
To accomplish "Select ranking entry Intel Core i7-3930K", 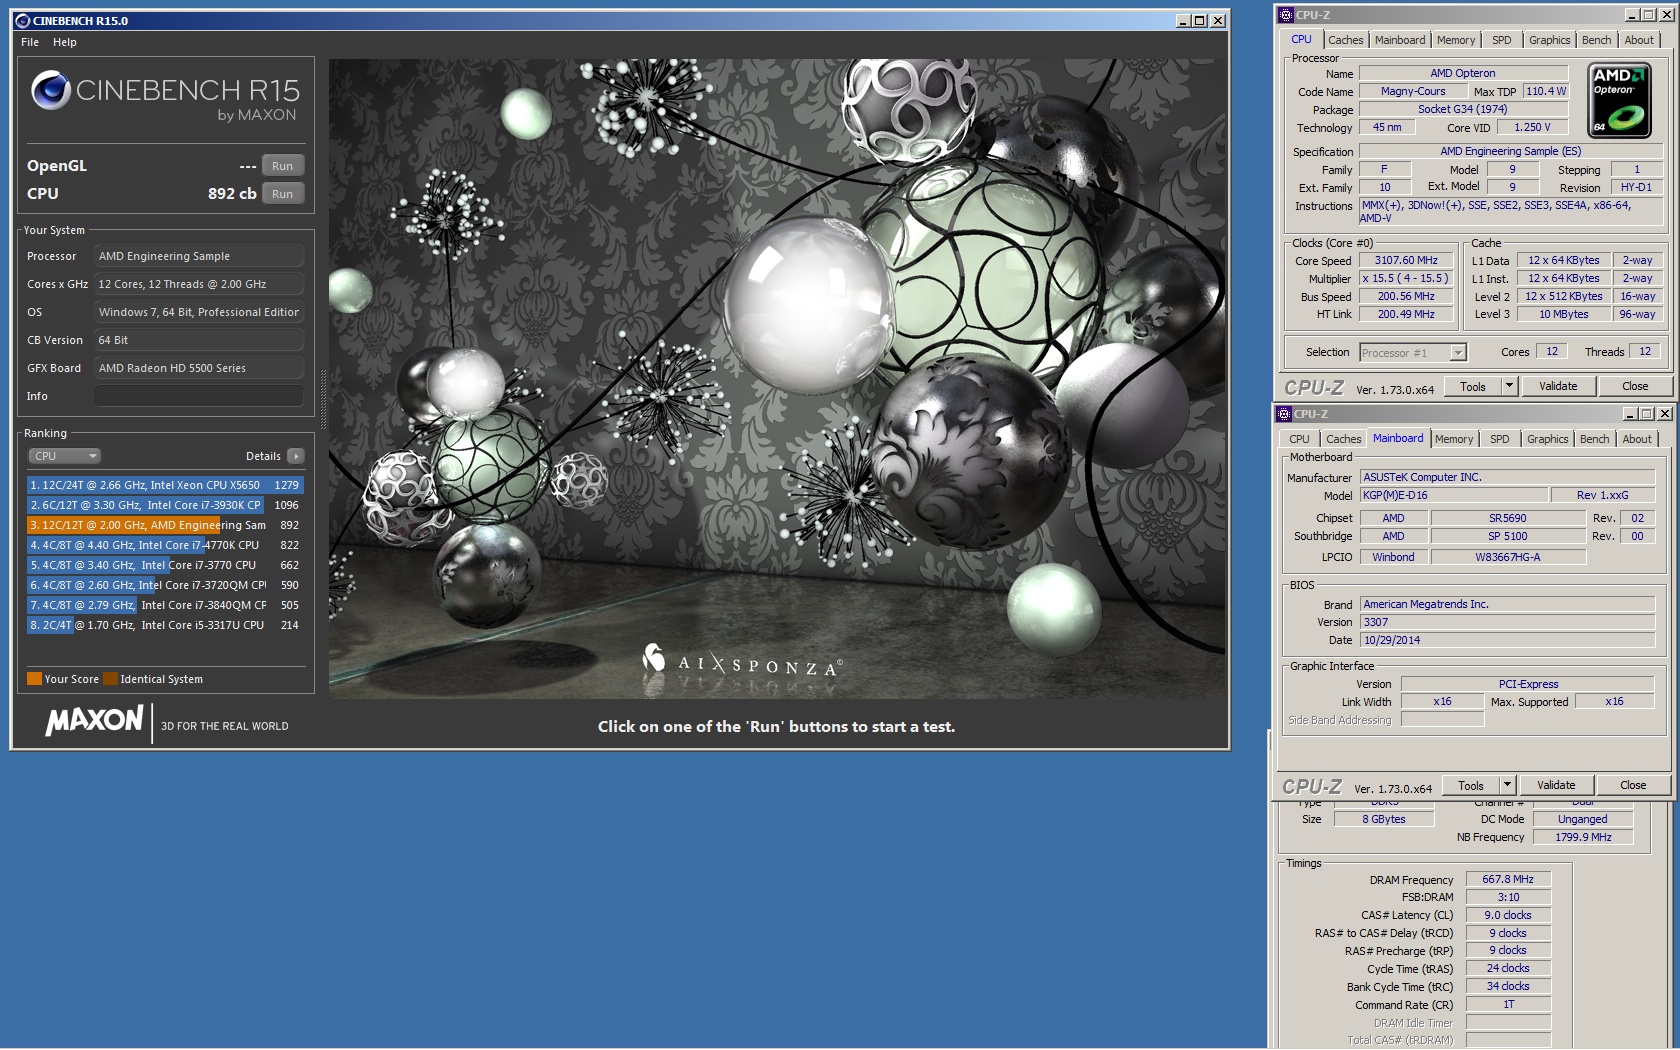I will tap(165, 505).
